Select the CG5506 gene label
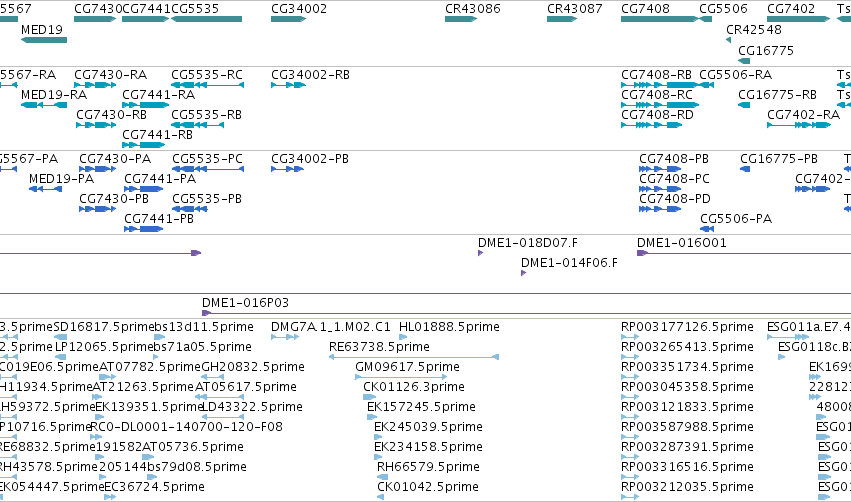Screen dimensions: 851x502 (723, 9)
